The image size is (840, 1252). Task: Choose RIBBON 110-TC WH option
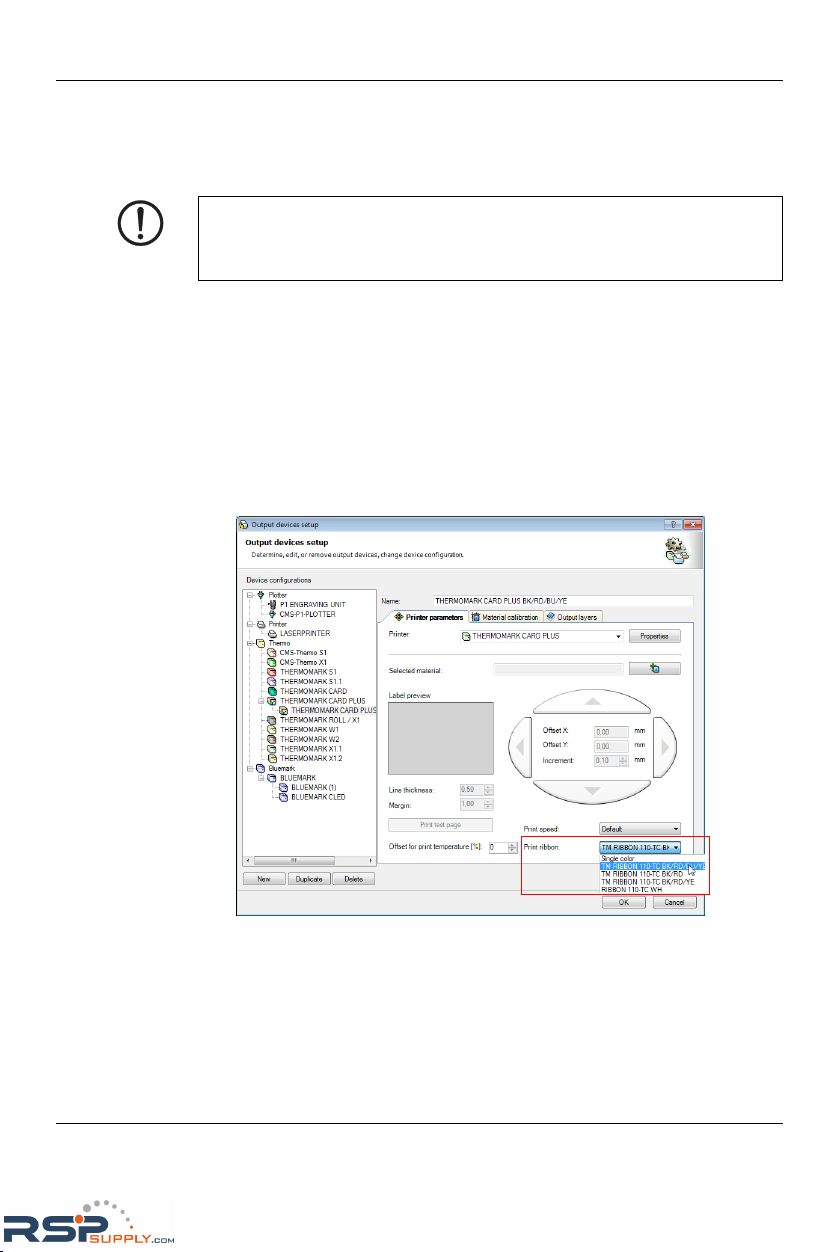coord(652,888)
